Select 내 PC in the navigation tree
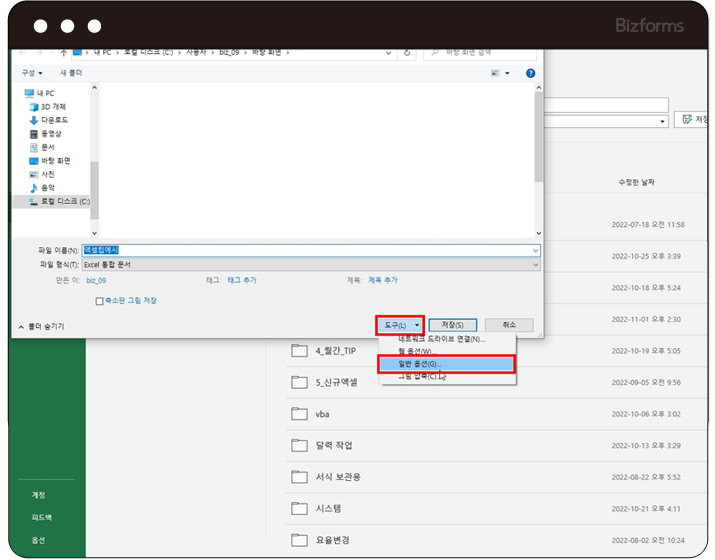The height and width of the screenshot is (560, 715). click(40, 93)
